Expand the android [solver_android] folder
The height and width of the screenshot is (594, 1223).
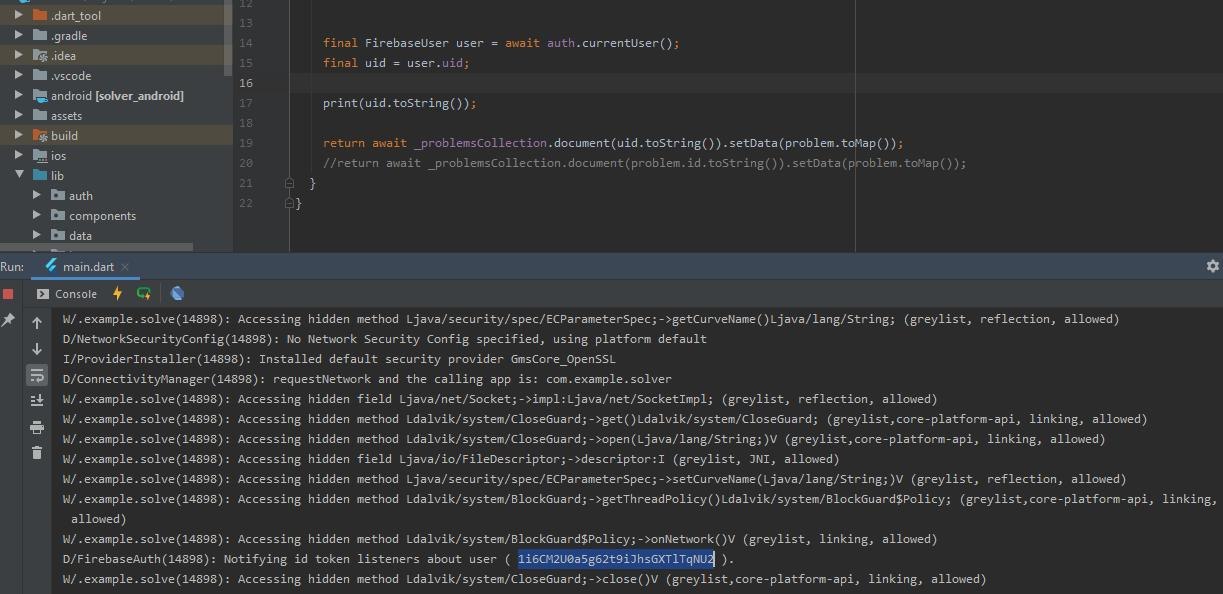(x=18, y=96)
